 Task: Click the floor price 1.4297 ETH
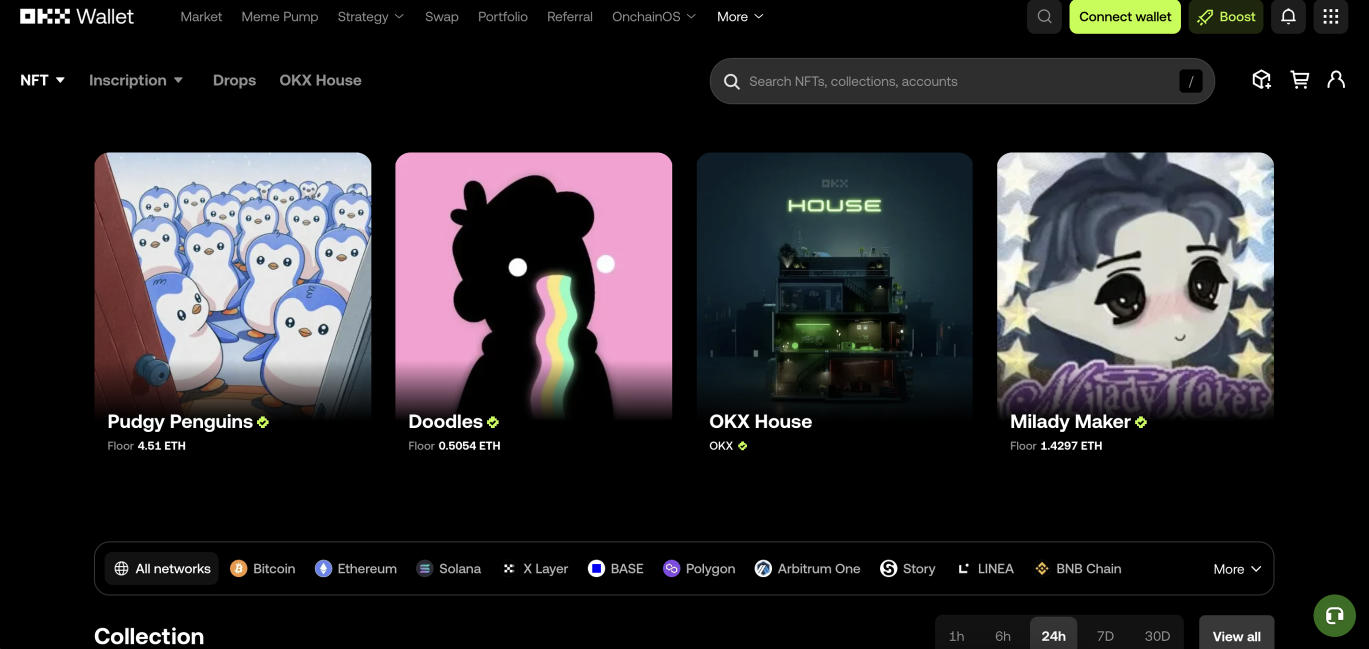(x=1071, y=446)
